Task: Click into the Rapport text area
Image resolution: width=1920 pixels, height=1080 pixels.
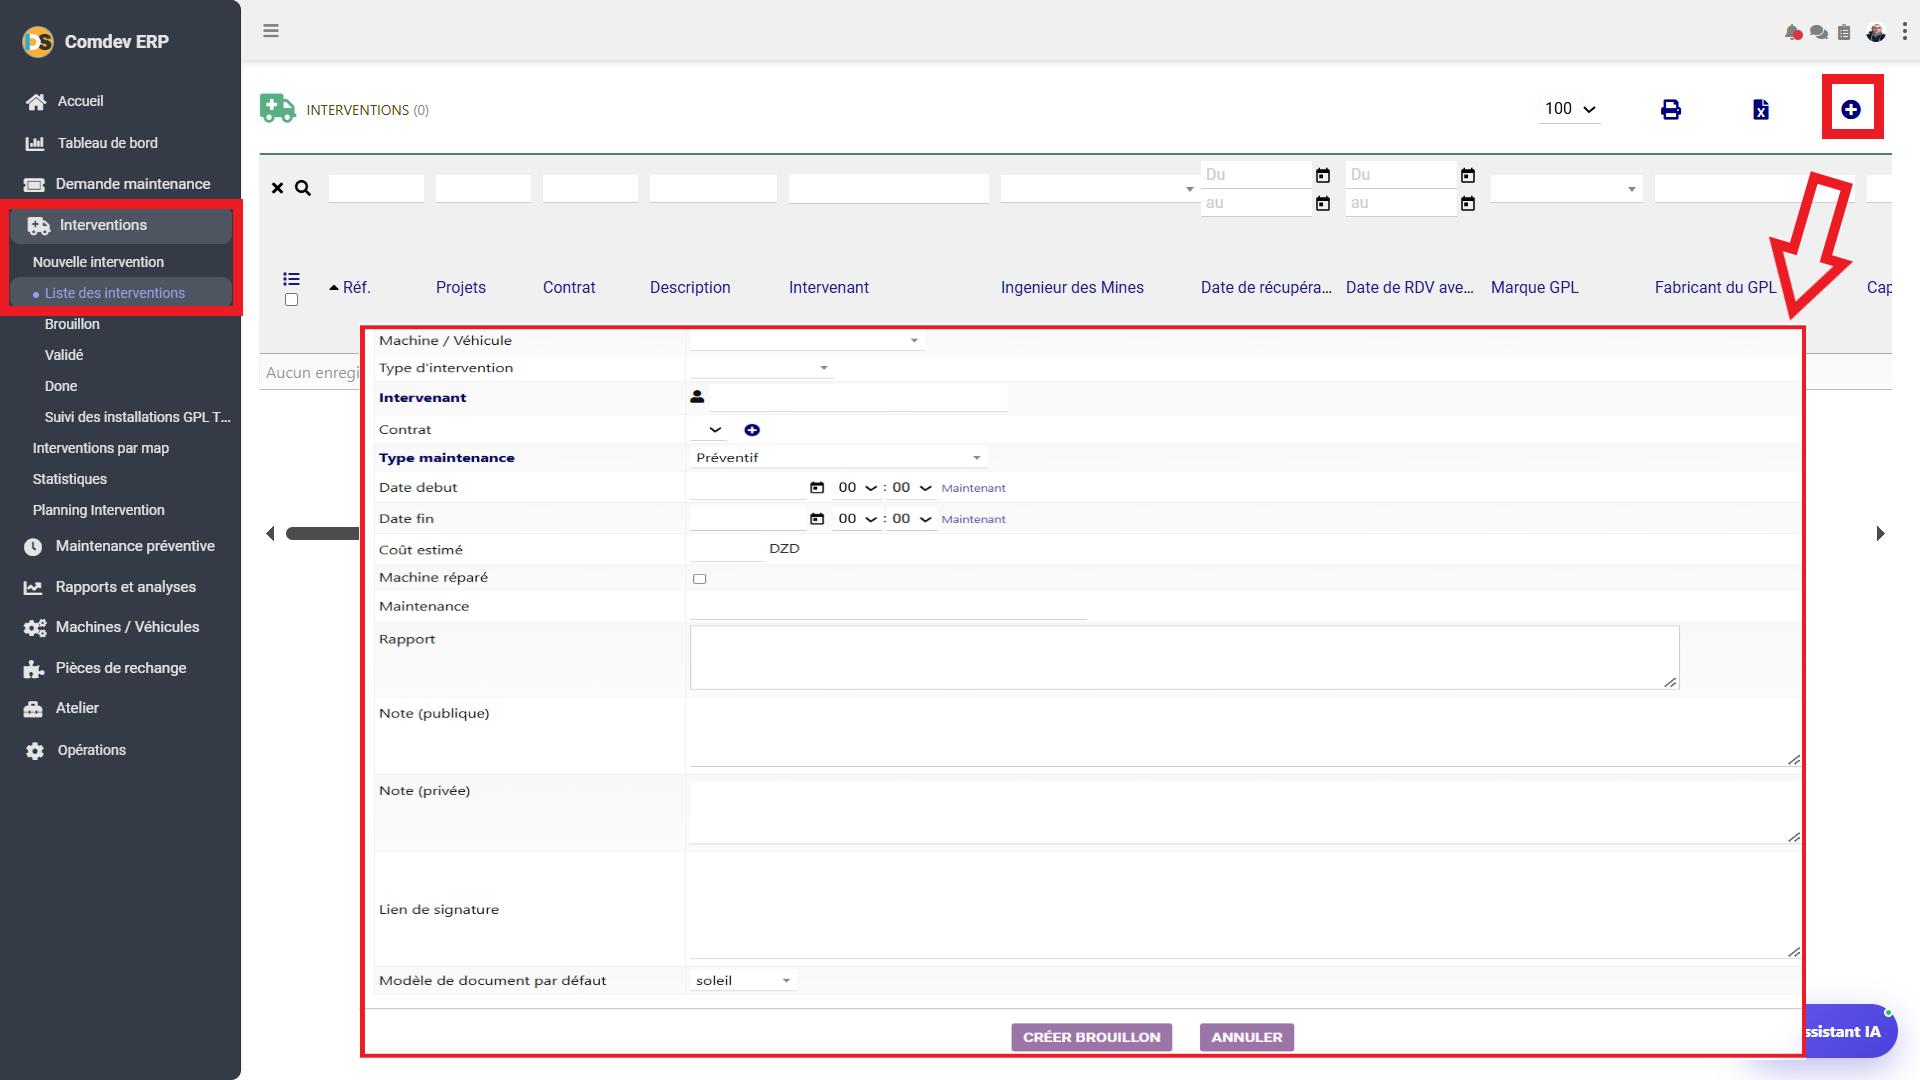Action: pos(1184,657)
